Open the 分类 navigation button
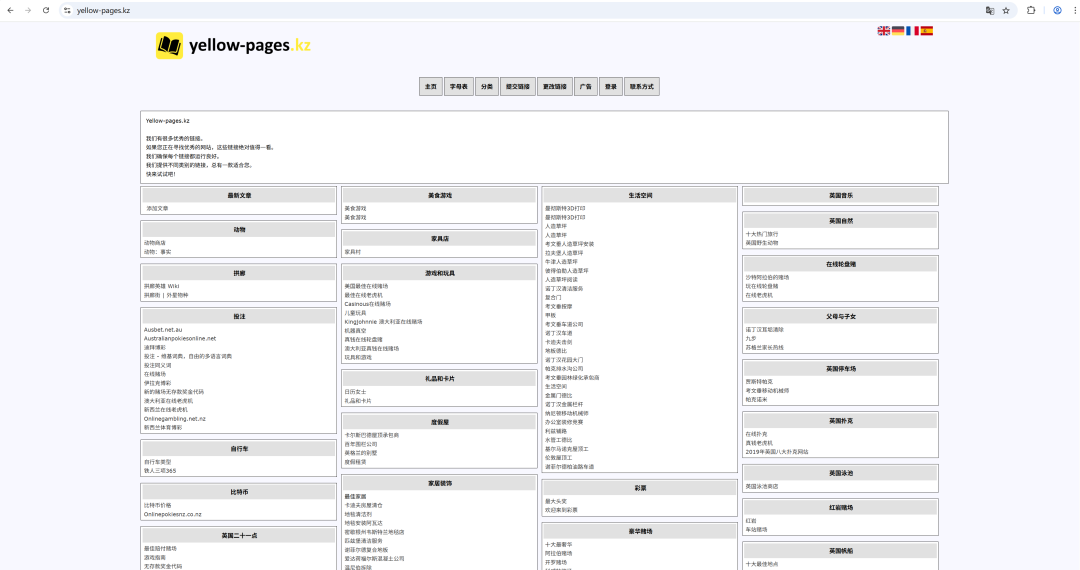 pyautogui.click(x=487, y=87)
